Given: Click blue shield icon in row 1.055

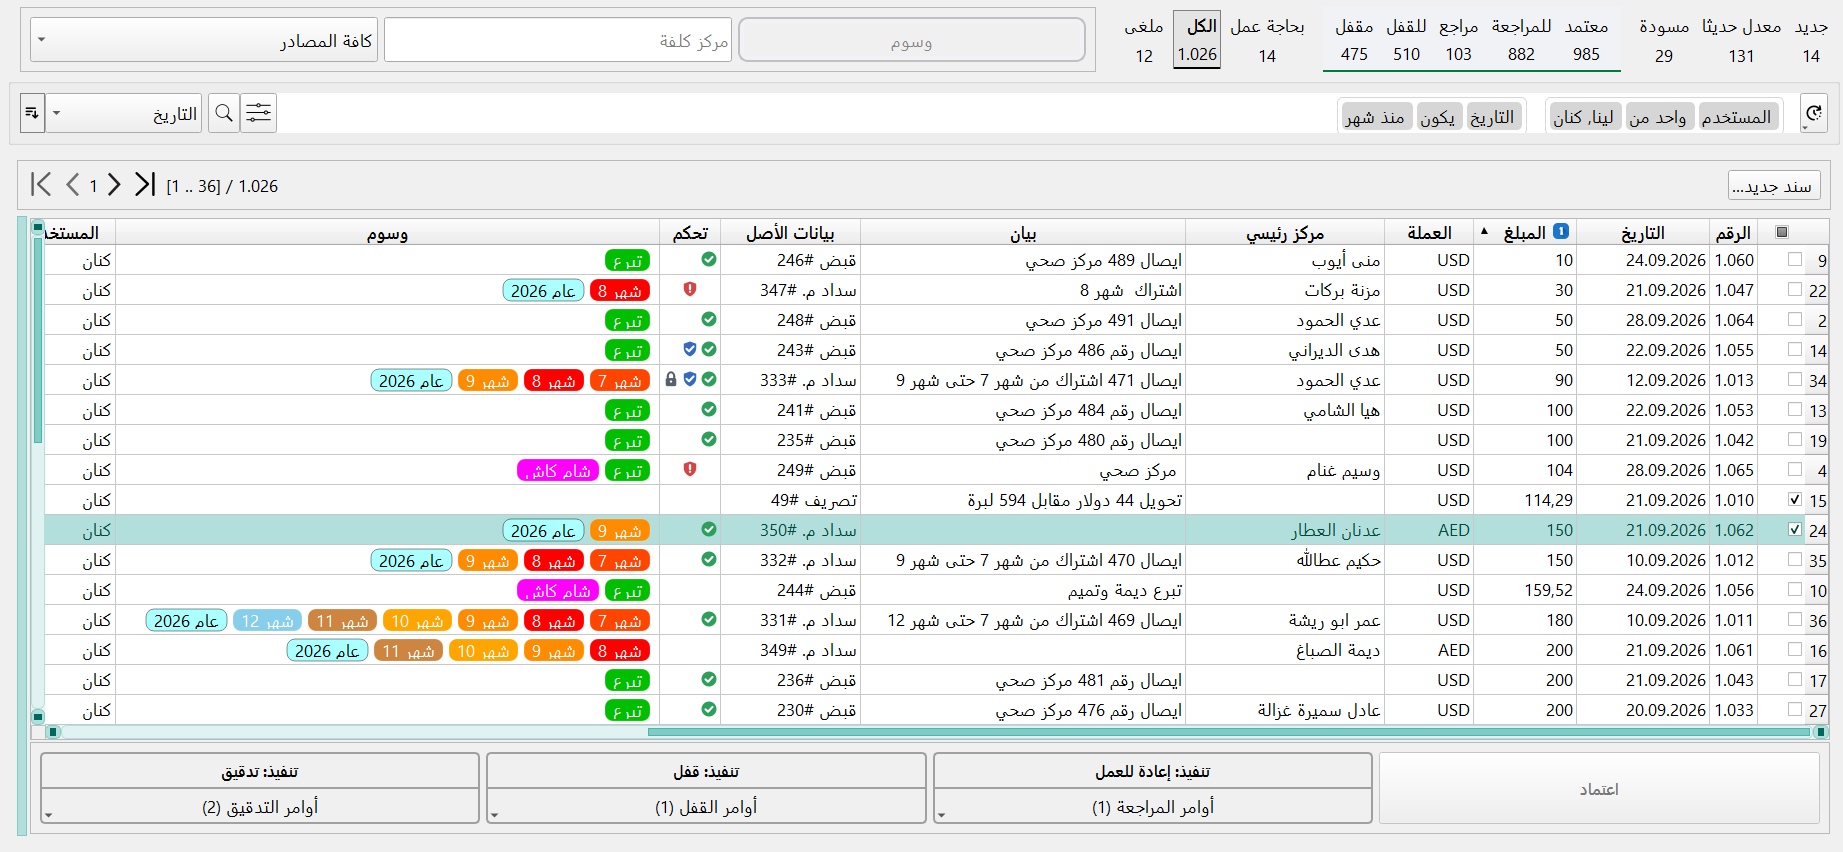Looking at the screenshot, I should point(690,349).
